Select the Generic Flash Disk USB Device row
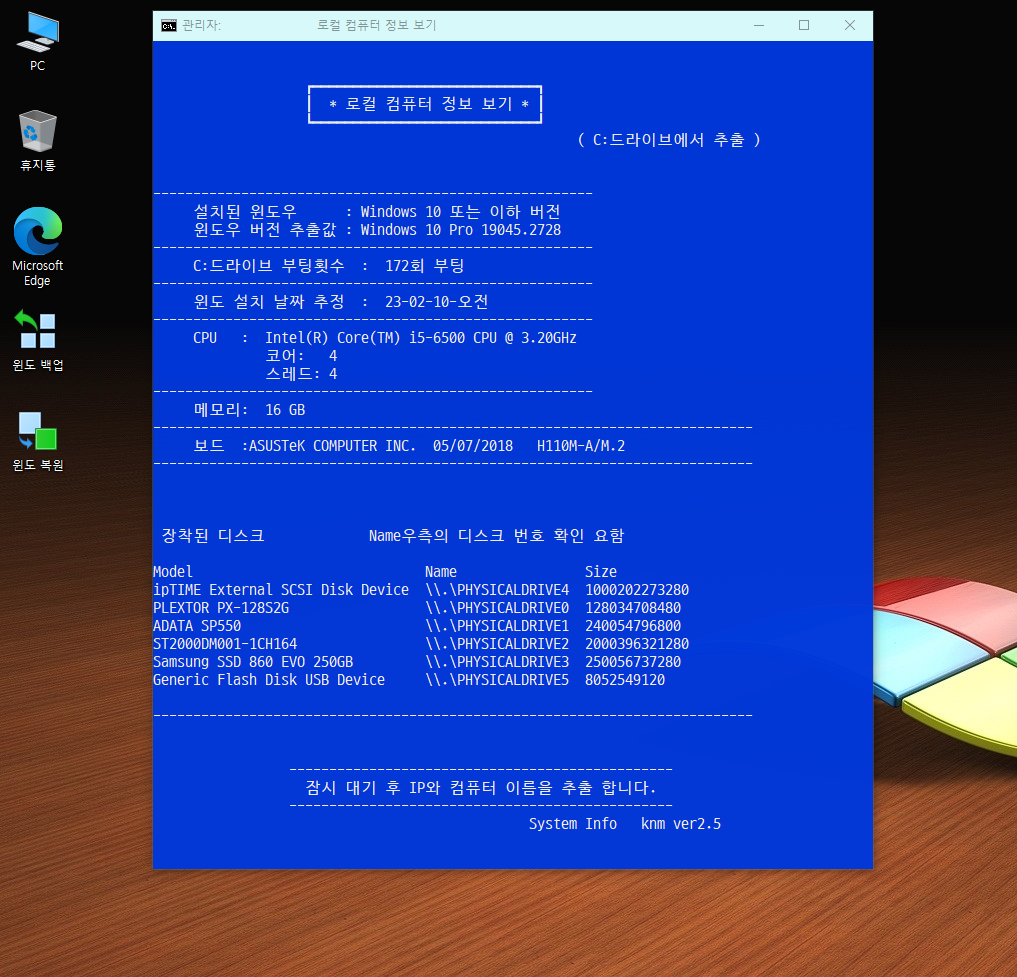Viewport: 1017px width, 977px height. (x=409, y=681)
